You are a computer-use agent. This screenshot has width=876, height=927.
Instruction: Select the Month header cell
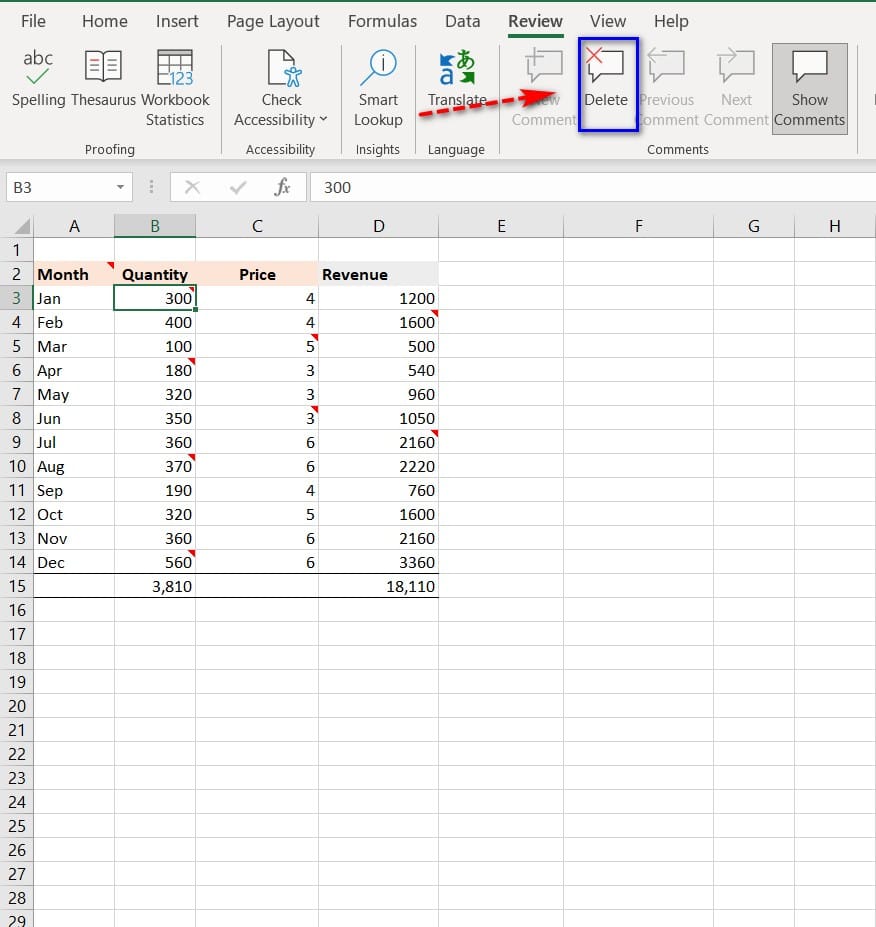coord(74,274)
